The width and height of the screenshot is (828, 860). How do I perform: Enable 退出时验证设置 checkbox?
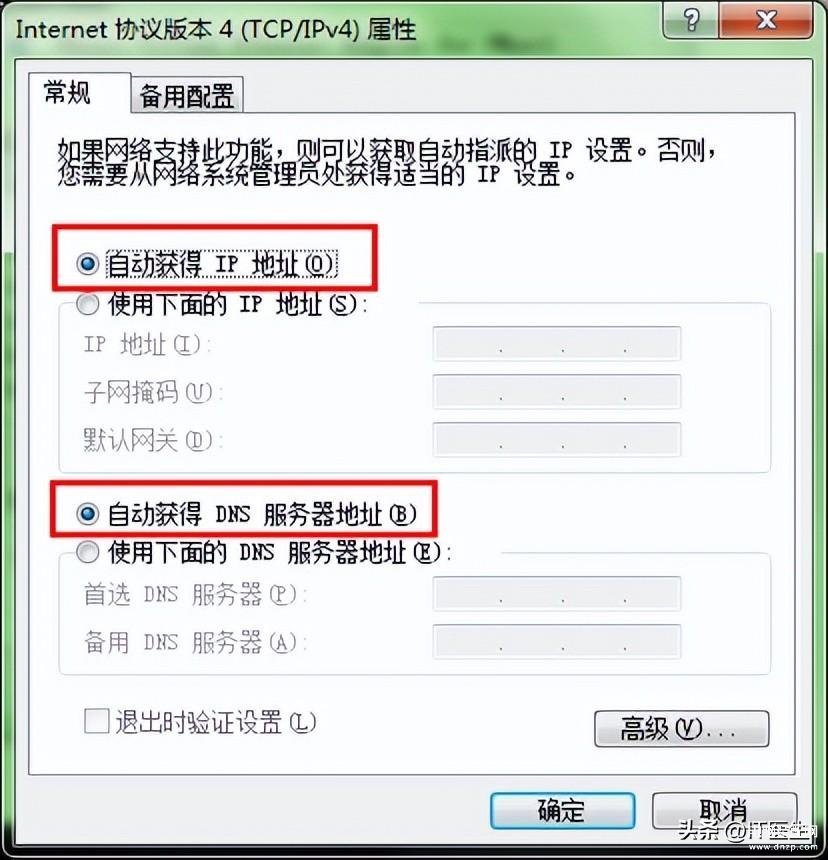[x=97, y=721]
